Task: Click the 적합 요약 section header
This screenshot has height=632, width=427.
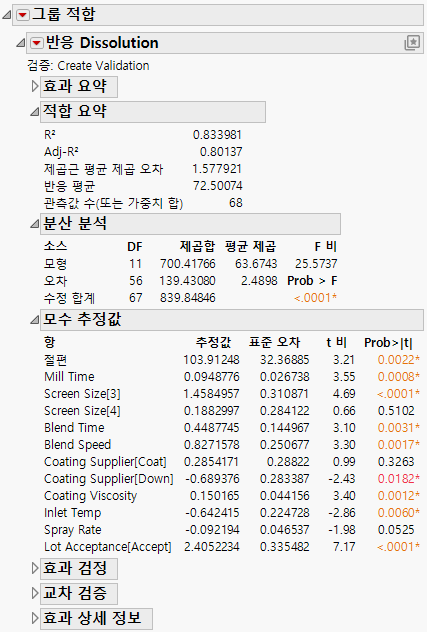Action: (x=153, y=112)
